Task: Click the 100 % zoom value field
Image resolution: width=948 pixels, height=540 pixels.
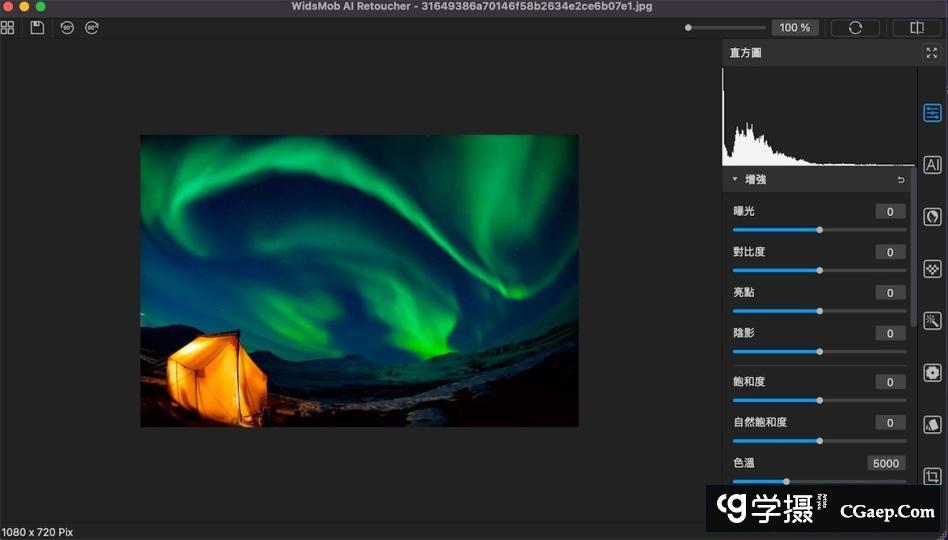Action: pos(795,28)
